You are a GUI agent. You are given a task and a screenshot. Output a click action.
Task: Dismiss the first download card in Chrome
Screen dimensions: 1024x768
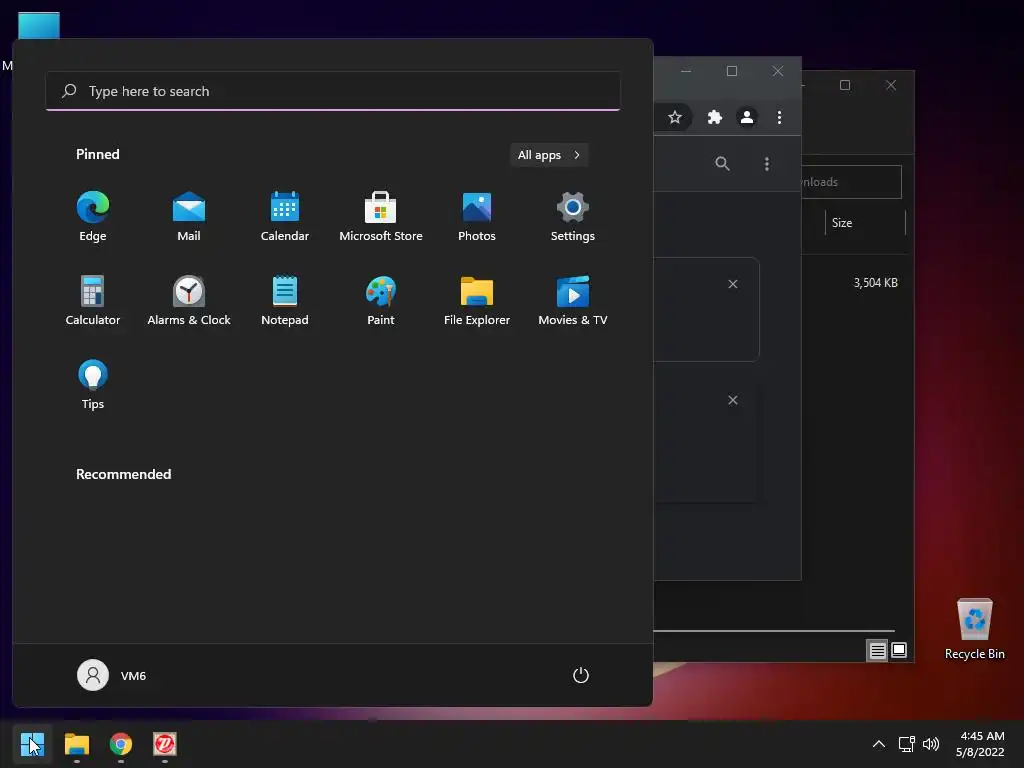pos(733,284)
